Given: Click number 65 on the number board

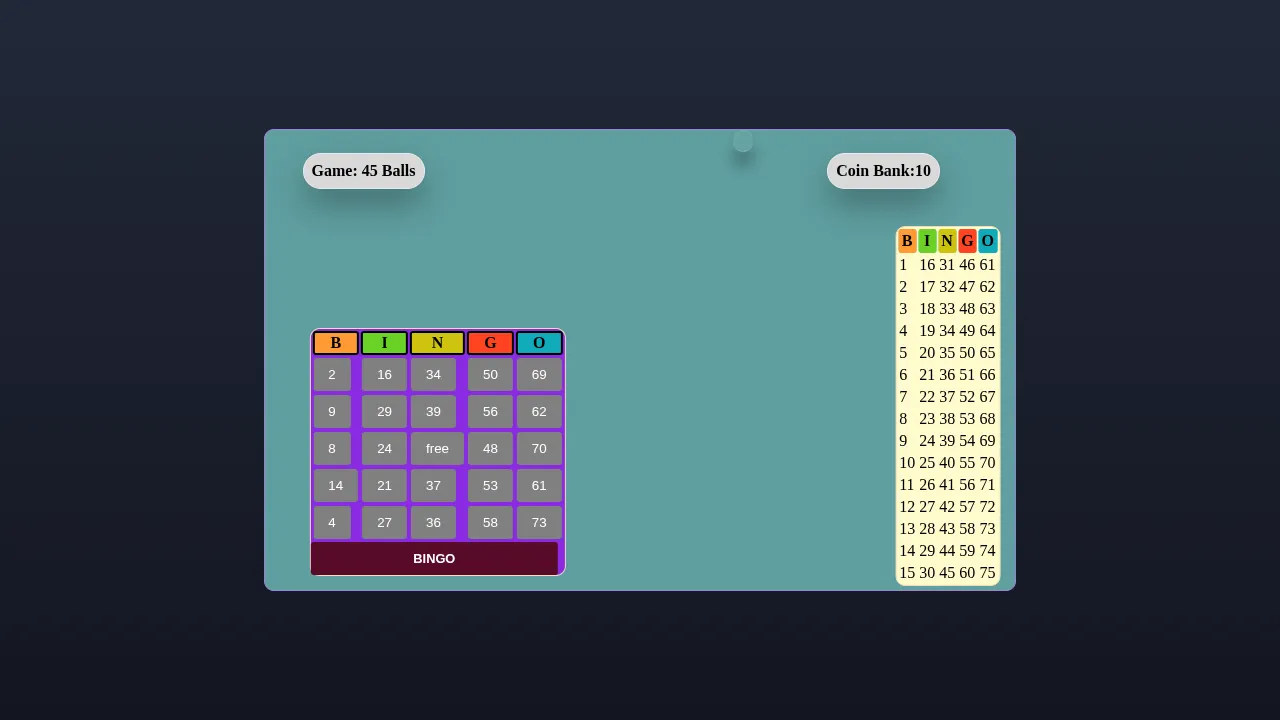Looking at the screenshot, I should click(988, 353).
